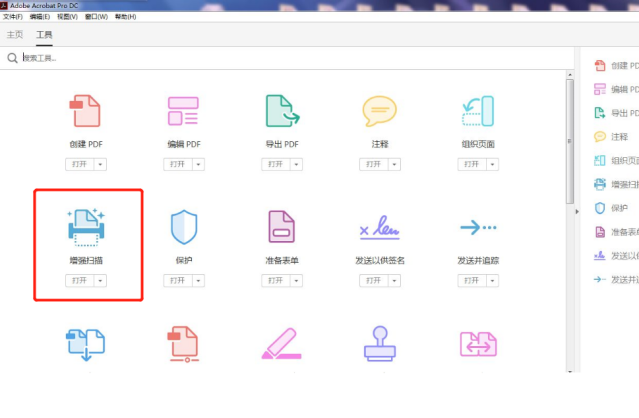639x418 pixels.
Task: Select the 编辑 PDF tool icon
Action: 183,111
